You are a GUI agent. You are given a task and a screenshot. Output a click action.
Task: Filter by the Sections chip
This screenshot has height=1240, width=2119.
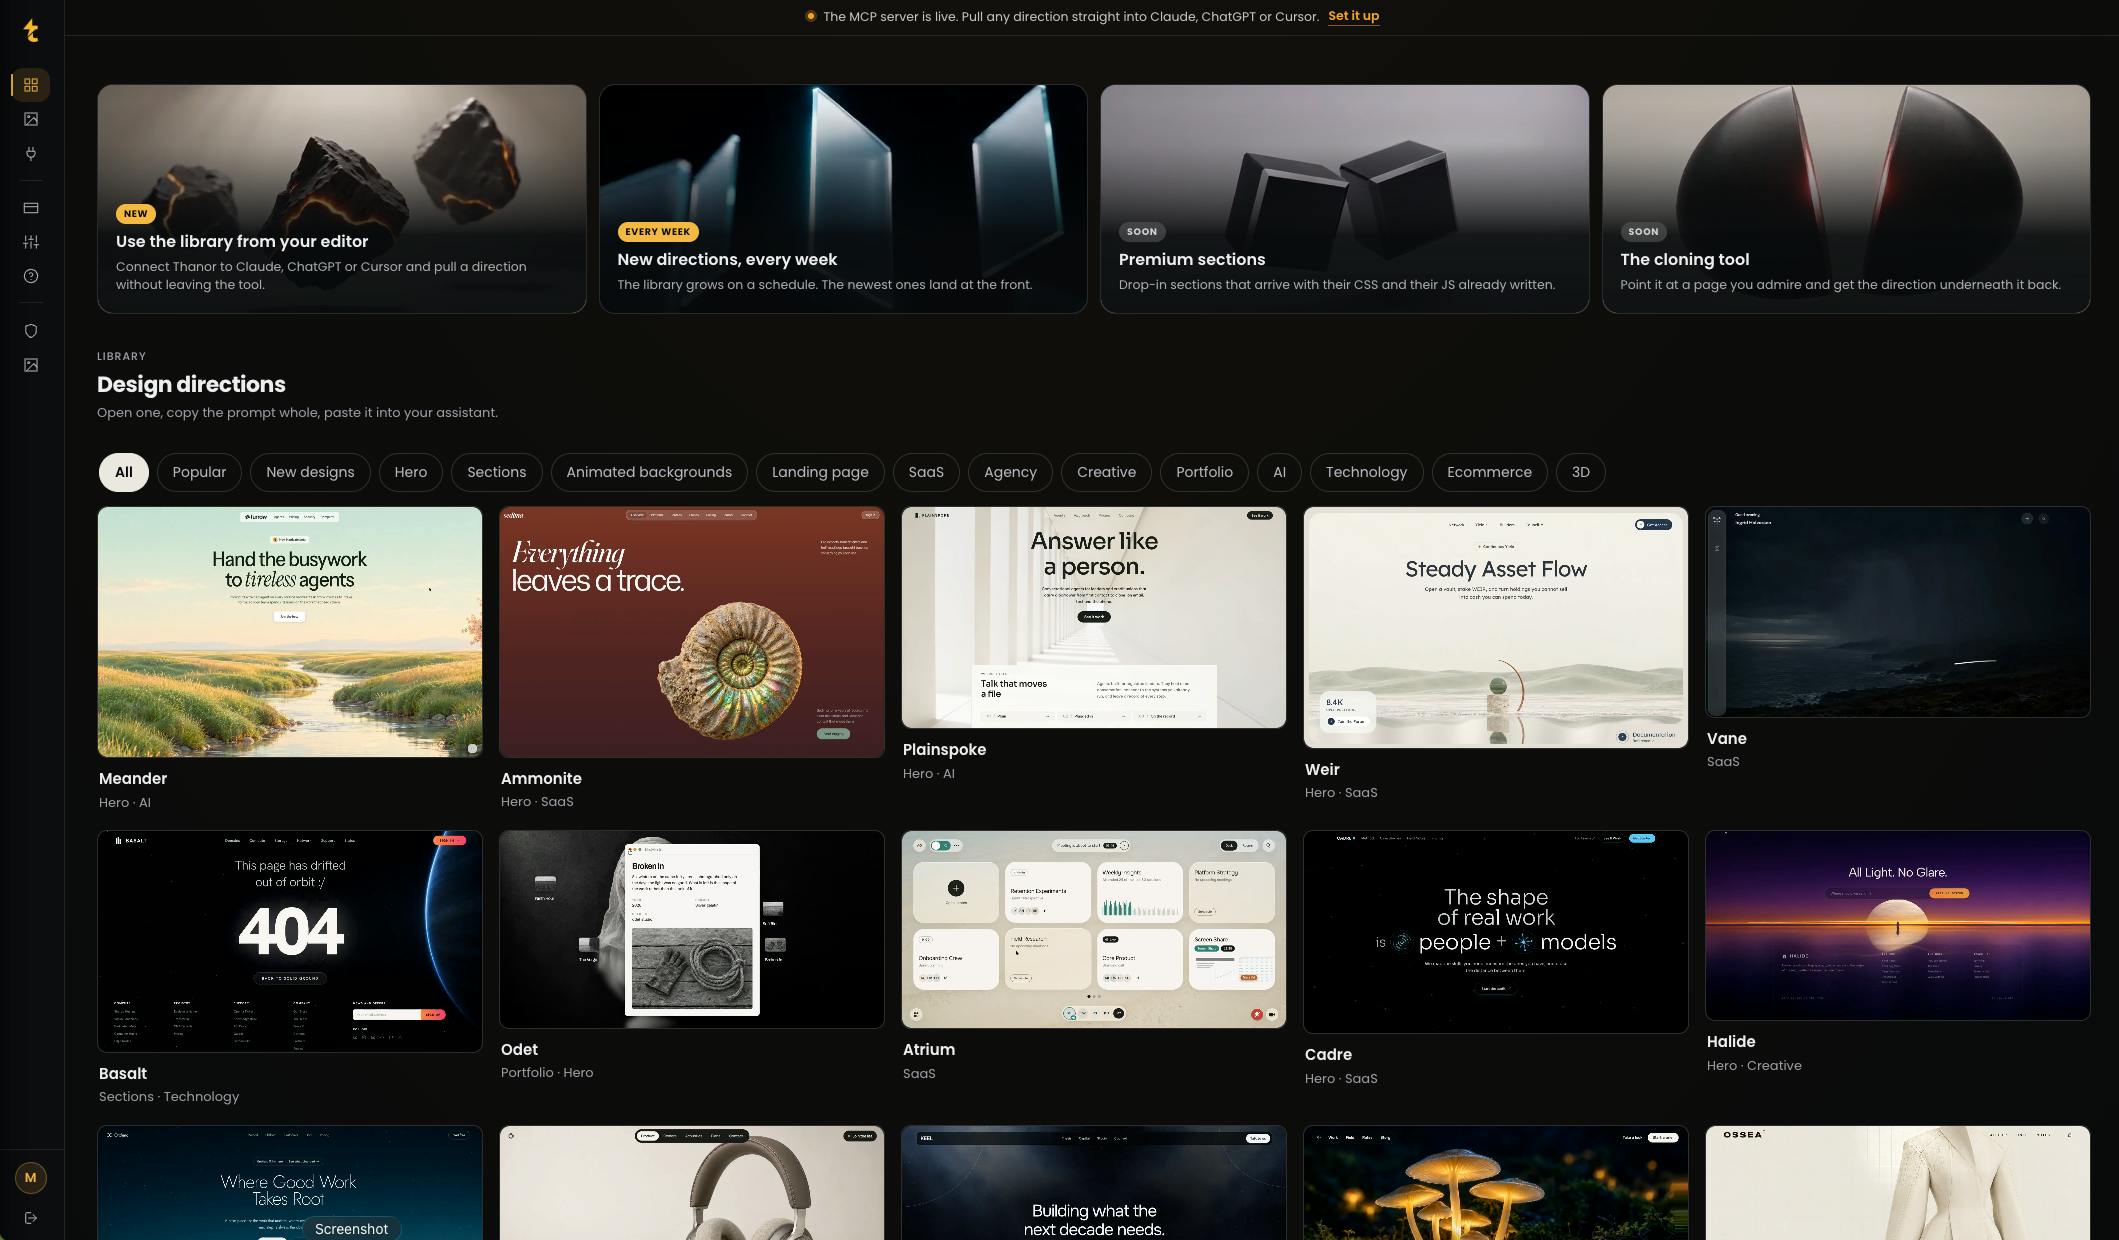coord(496,472)
